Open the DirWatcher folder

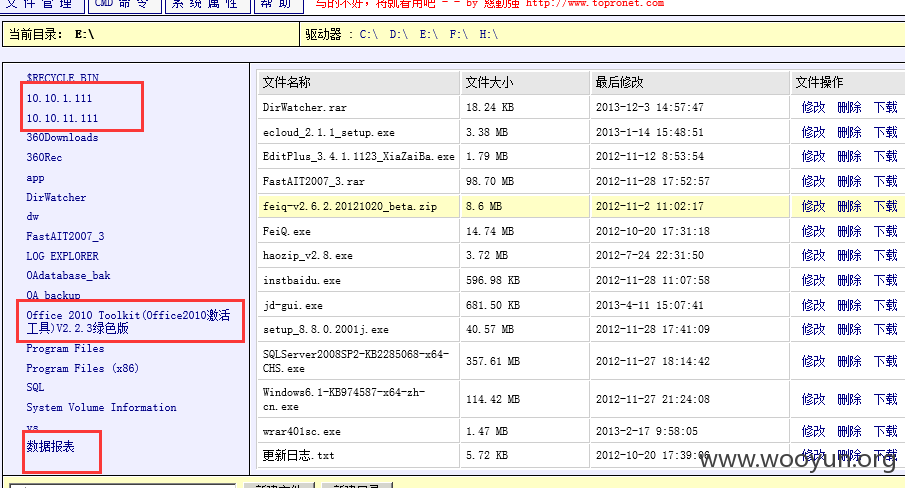(56, 198)
